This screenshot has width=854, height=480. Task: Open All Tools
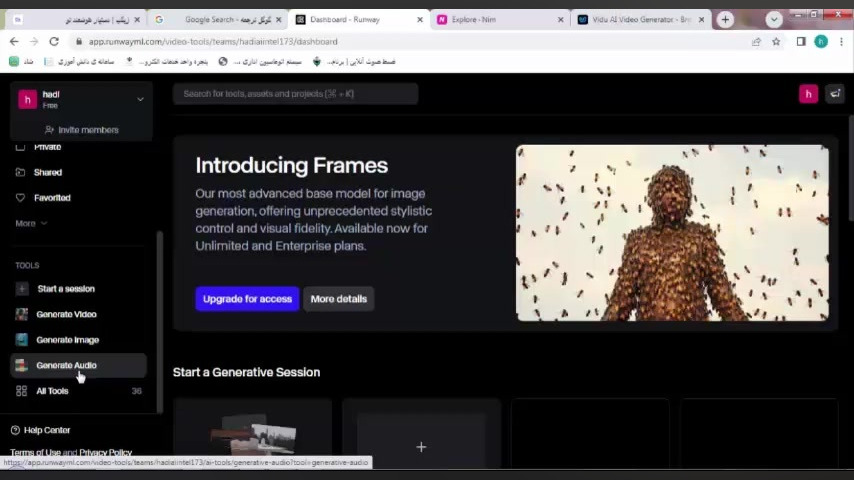(78, 391)
